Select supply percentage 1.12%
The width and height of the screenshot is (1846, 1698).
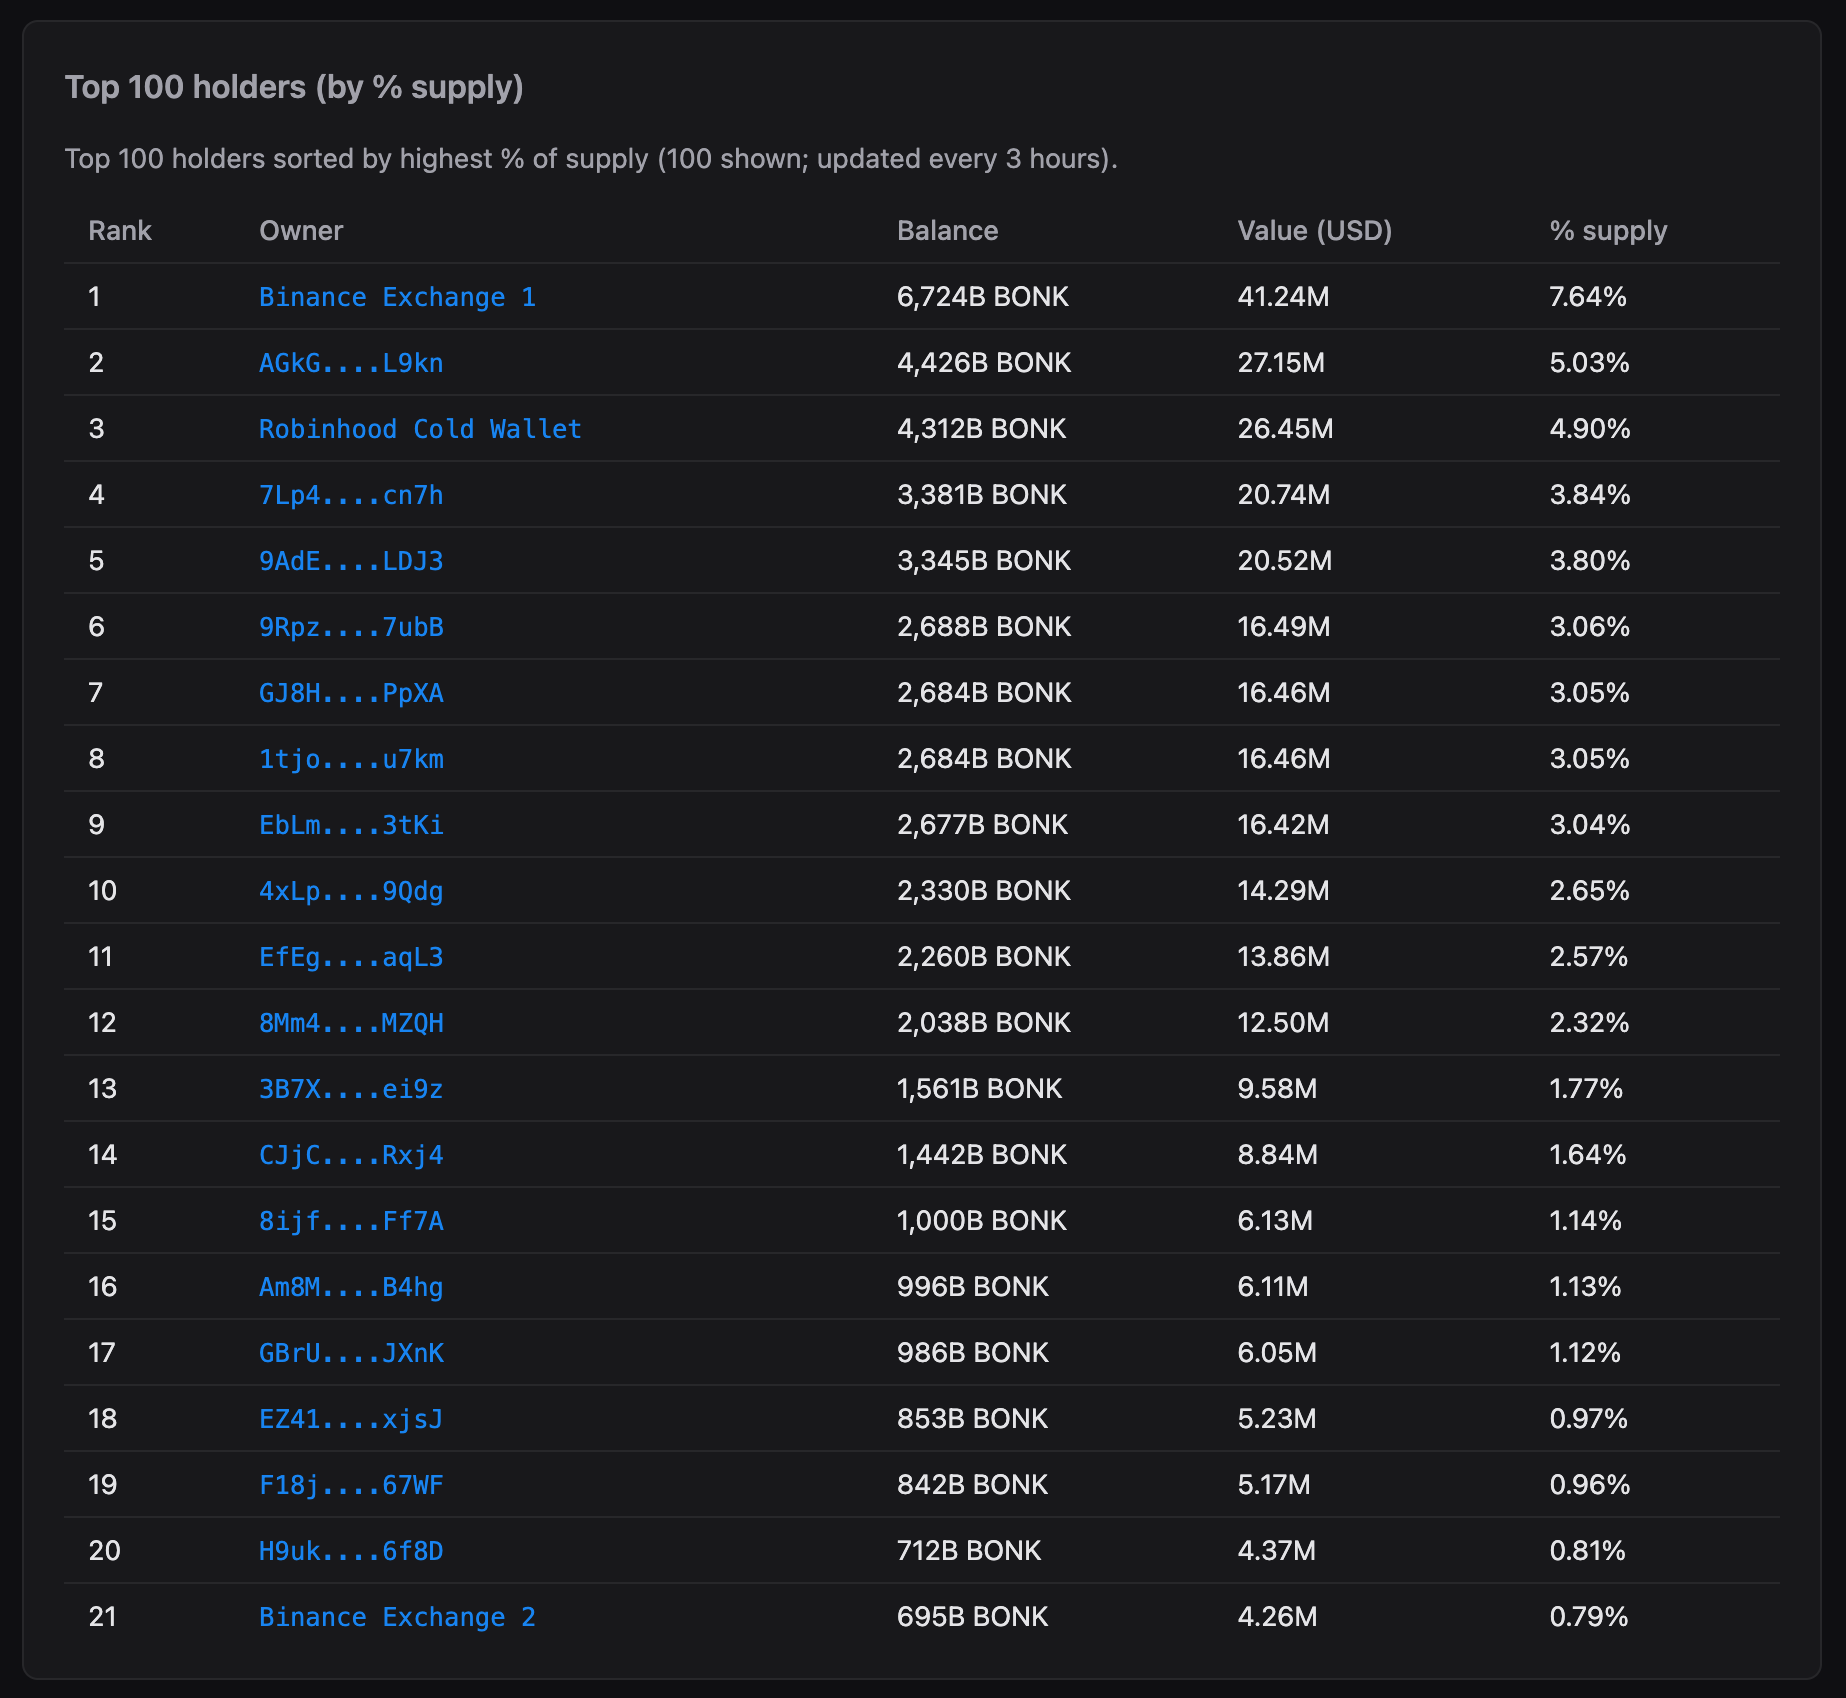pos(1586,1353)
